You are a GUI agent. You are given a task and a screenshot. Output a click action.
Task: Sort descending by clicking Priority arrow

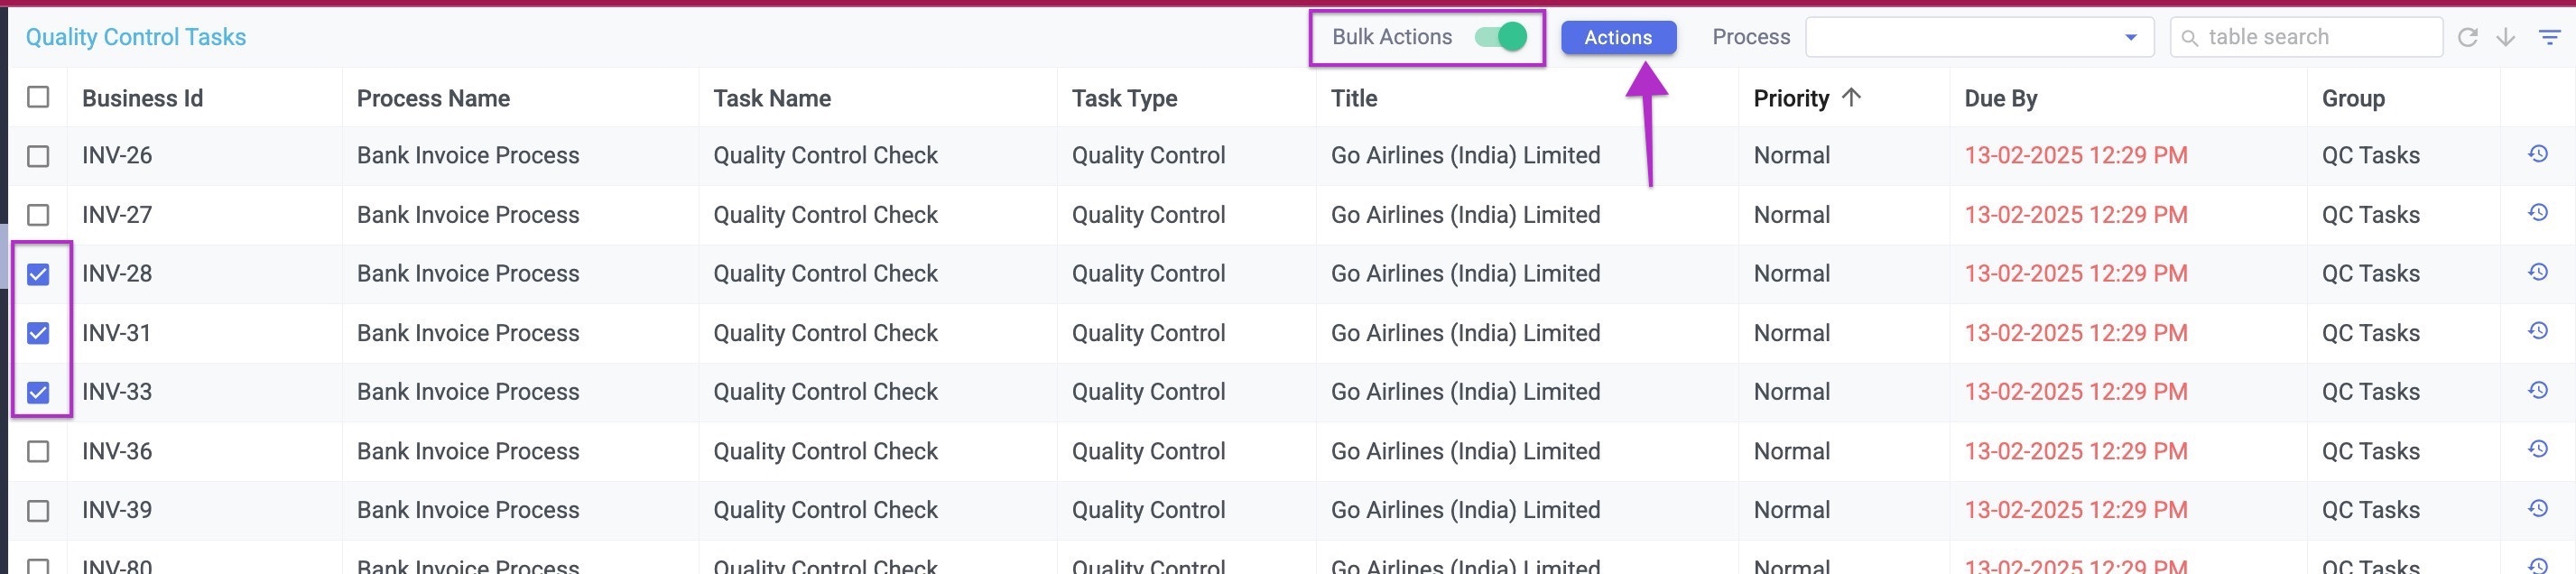click(1852, 98)
